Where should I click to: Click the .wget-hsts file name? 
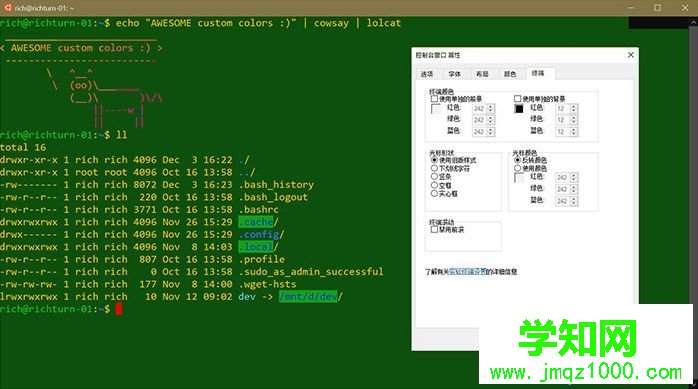coord(268,284)
